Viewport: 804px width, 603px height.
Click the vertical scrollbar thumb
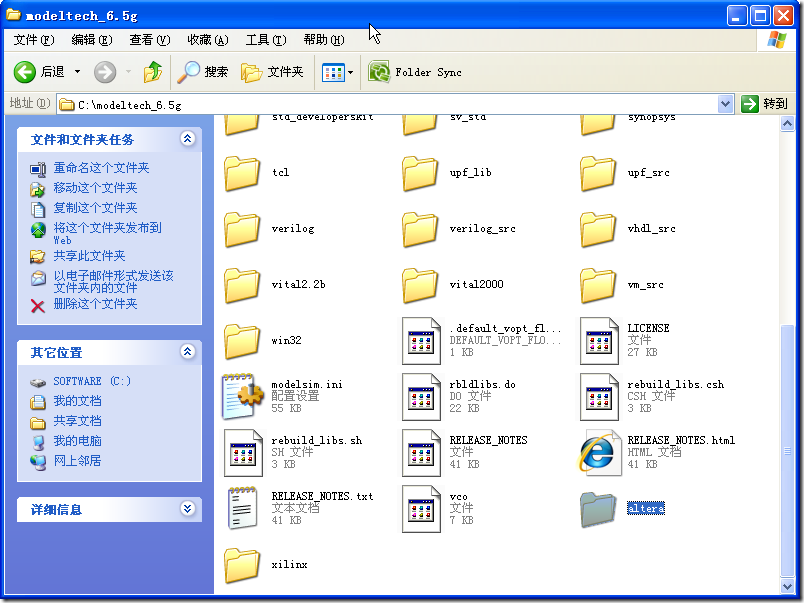[788, 451]
